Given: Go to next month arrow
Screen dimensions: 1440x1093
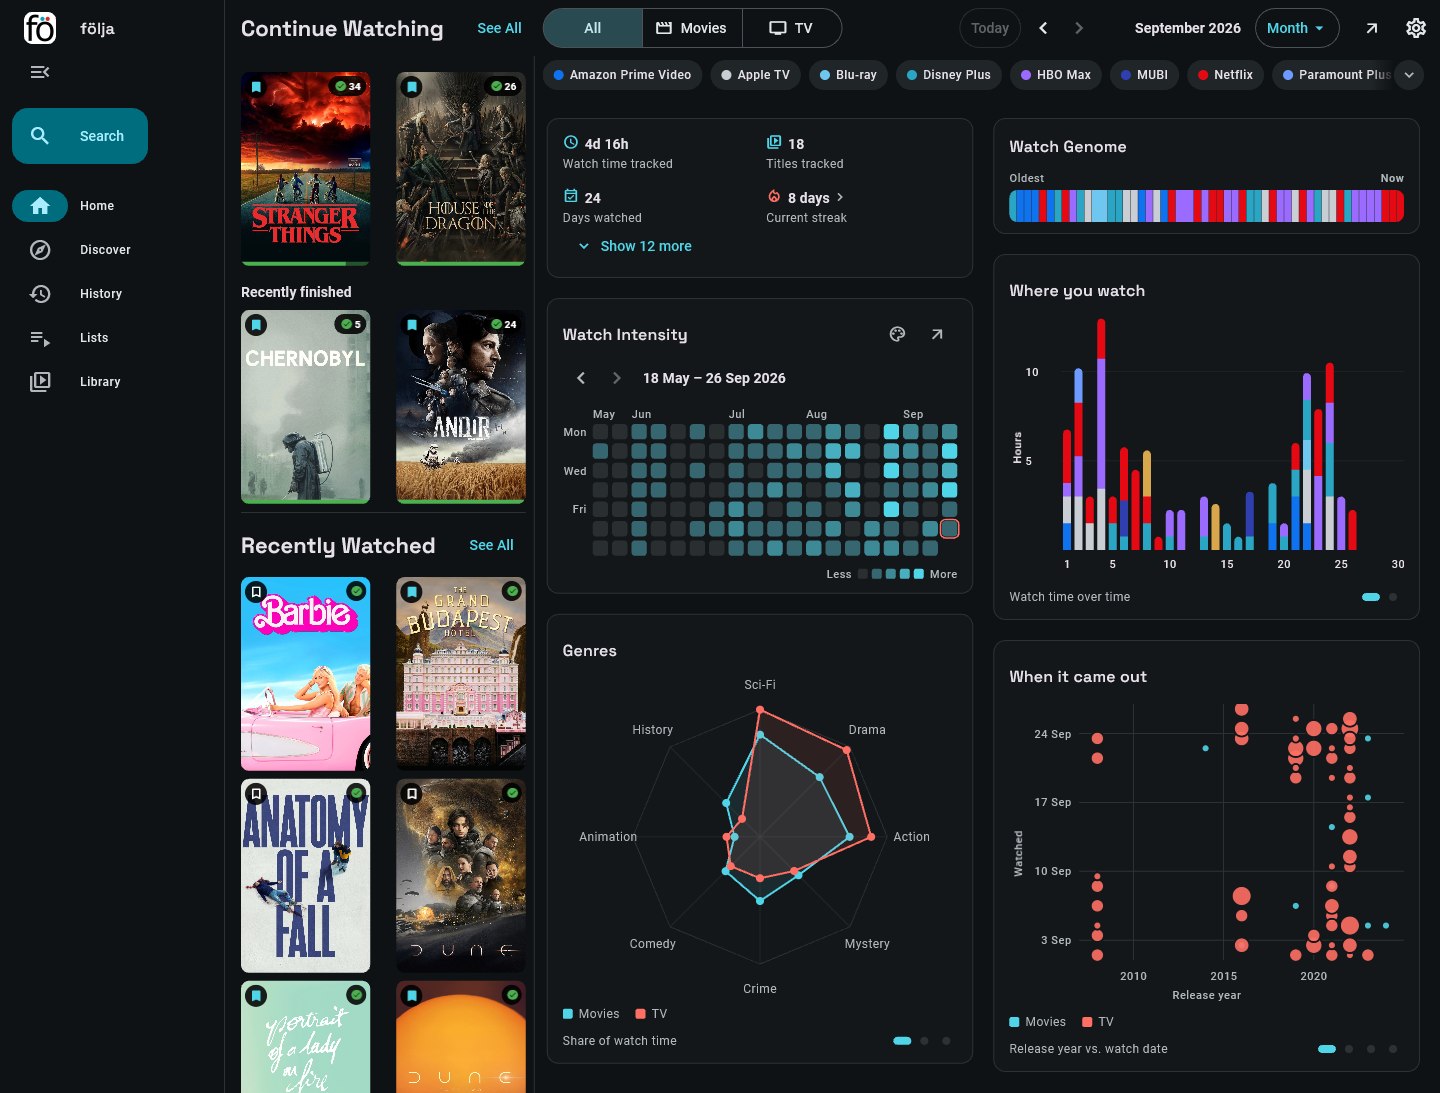Looking at the screenshot, I should (x=1079, y=28).
